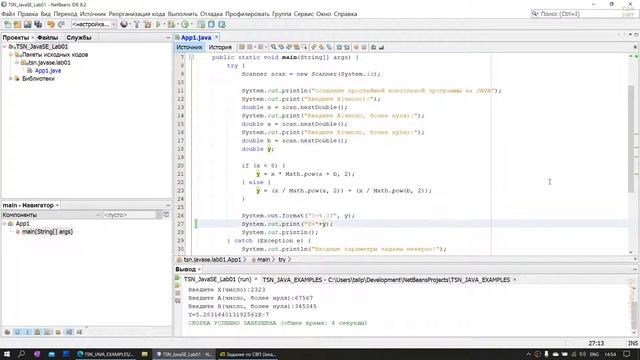640x360 pixels.
Task: Toggle the fifth Navigator filter button
Action: tap(48, 332)
